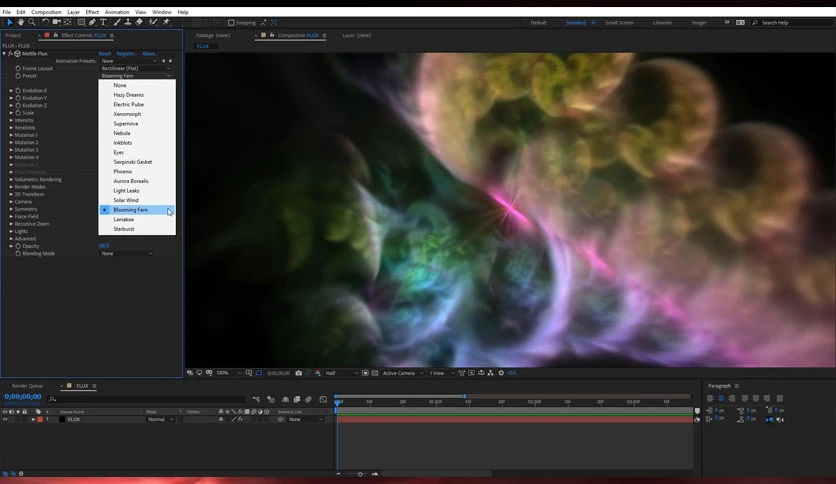Viewport: 836px width, 484px height.
Task: Open the Blending Mode dropdown
Action: [x=127, y=254]
